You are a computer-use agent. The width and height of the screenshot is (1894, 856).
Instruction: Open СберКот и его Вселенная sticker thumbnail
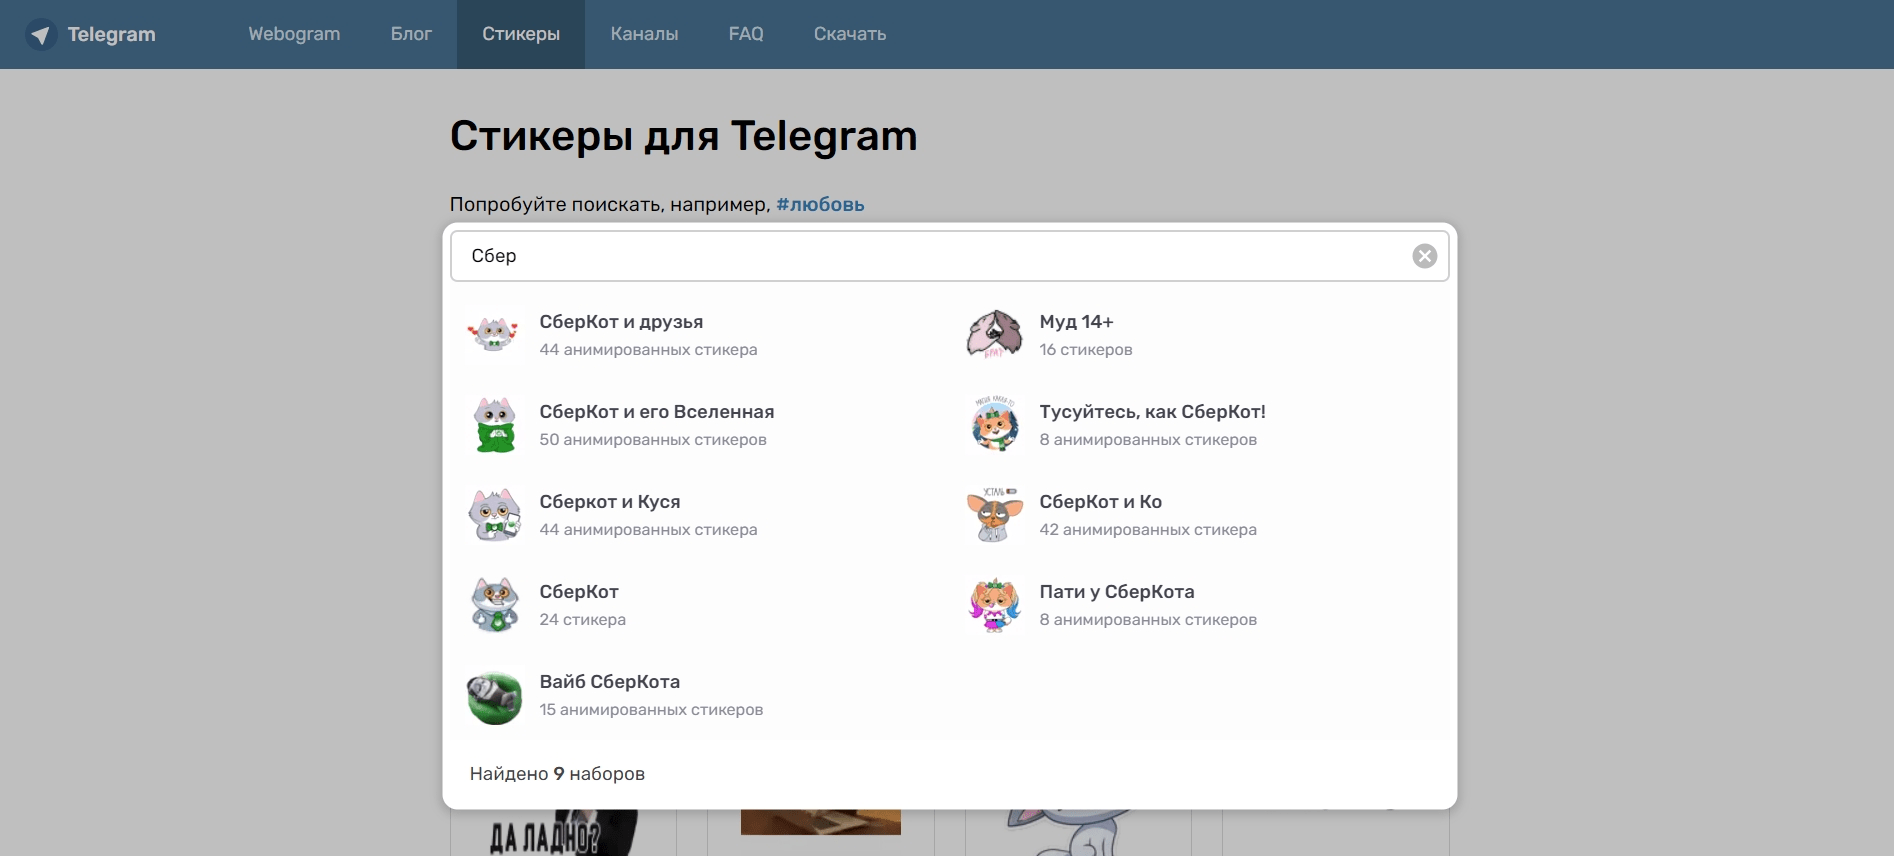[x=494, y=425]
